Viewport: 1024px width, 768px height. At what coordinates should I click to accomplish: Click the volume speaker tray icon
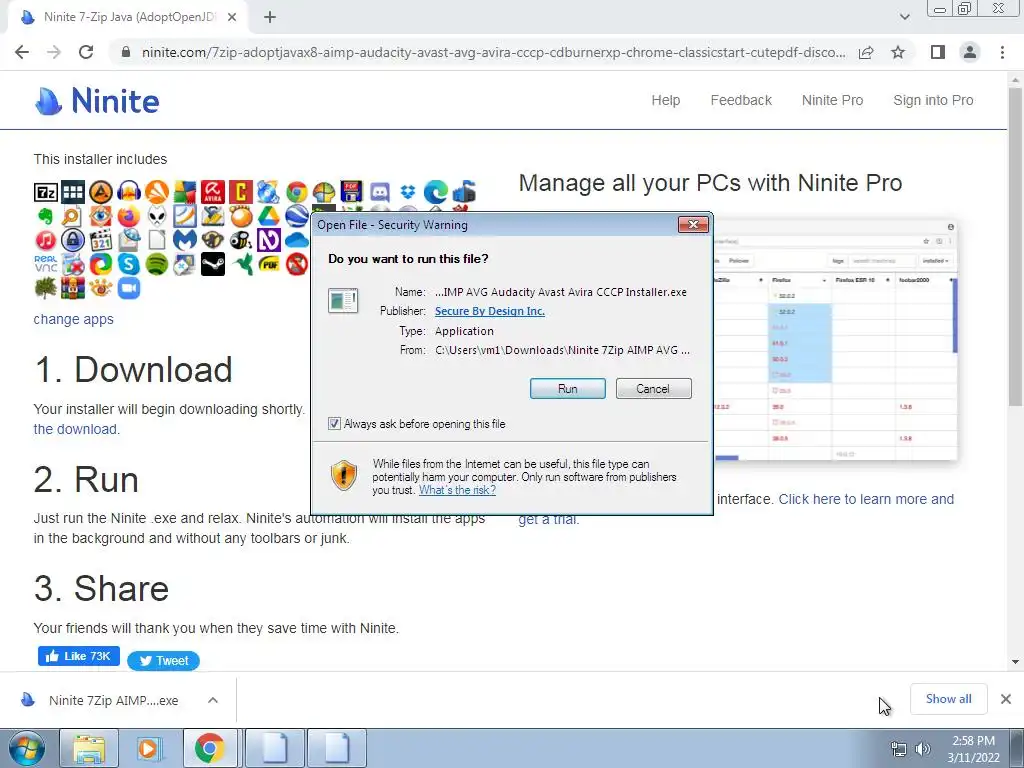pyautogui.click(x=923, y=749)
